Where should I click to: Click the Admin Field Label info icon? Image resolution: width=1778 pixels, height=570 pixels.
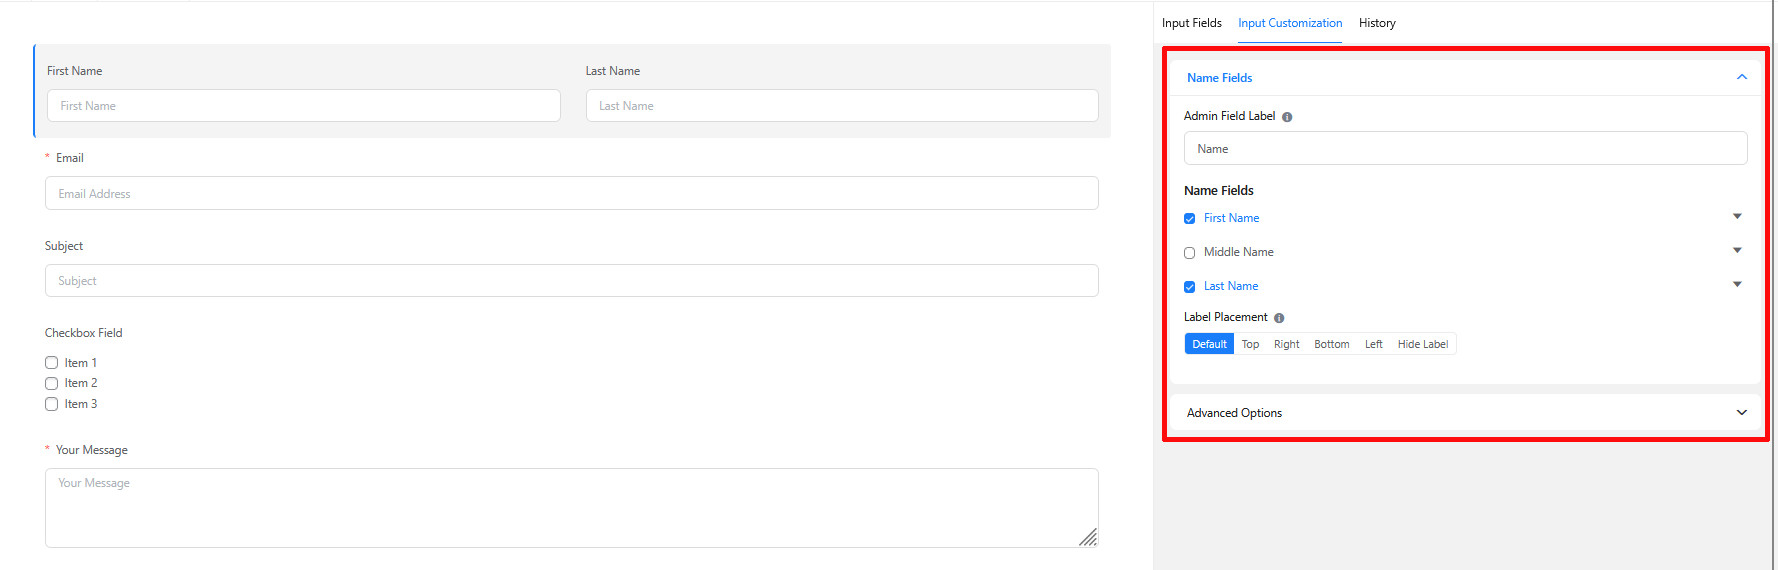coord(1287,117)
